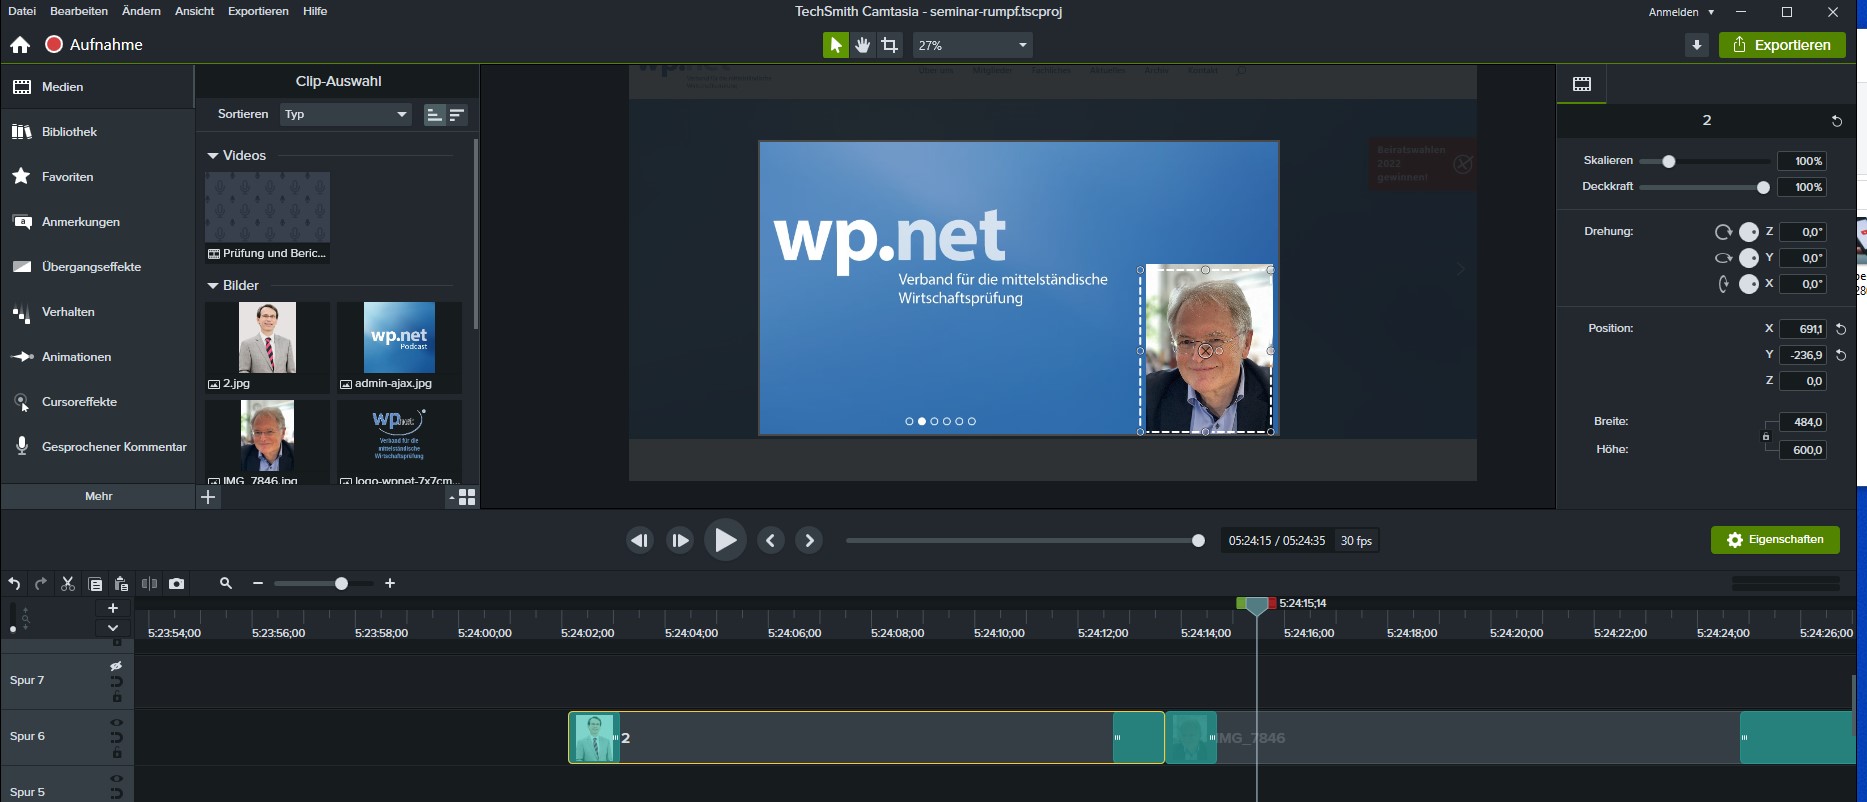Open Gesprochener Kommentar panel
The height and width of the screenshot is (802, 1867).
point(97,447)
